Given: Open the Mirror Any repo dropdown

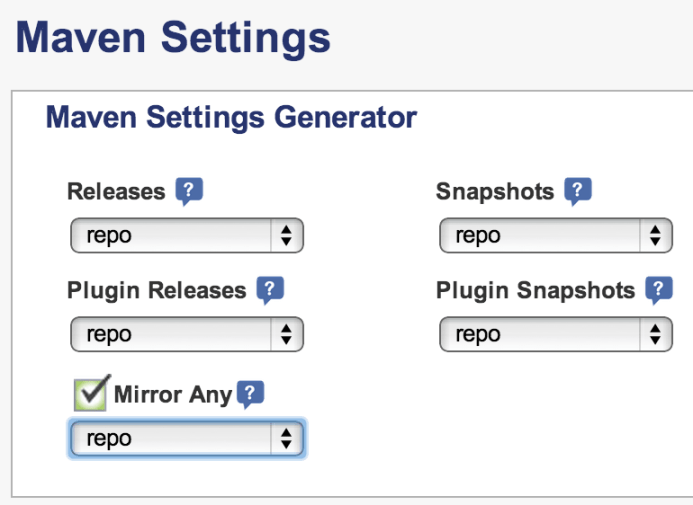Looking at the screenshot, I should (x=186, y=439).
